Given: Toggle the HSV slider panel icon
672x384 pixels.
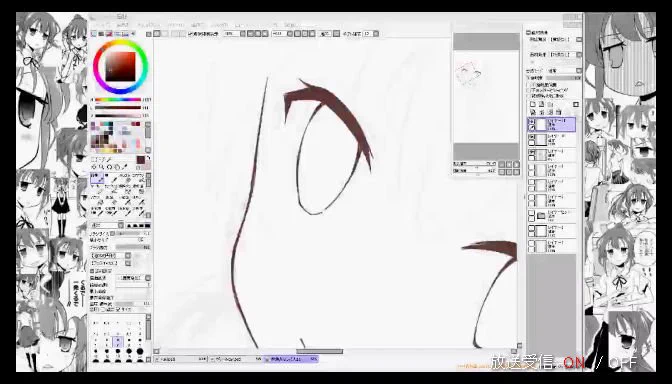Looking at the screenshot, I should [108, 34].
